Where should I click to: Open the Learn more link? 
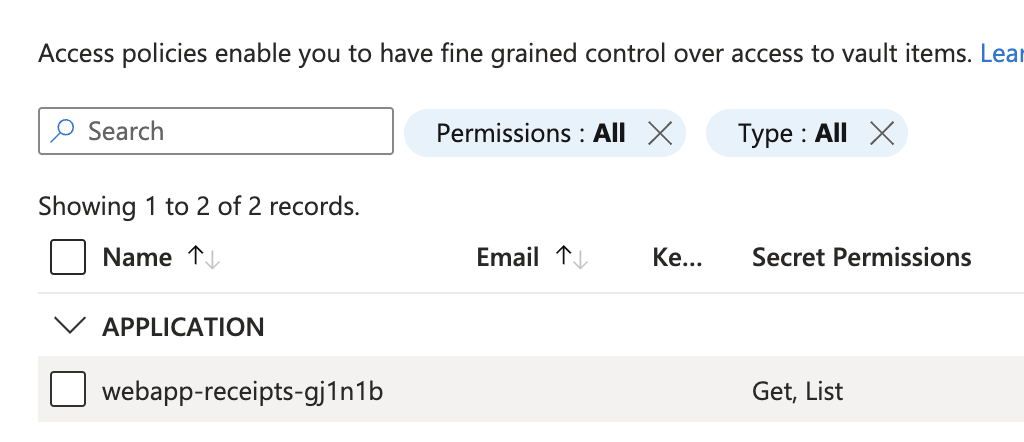(x=1002, y=54)
